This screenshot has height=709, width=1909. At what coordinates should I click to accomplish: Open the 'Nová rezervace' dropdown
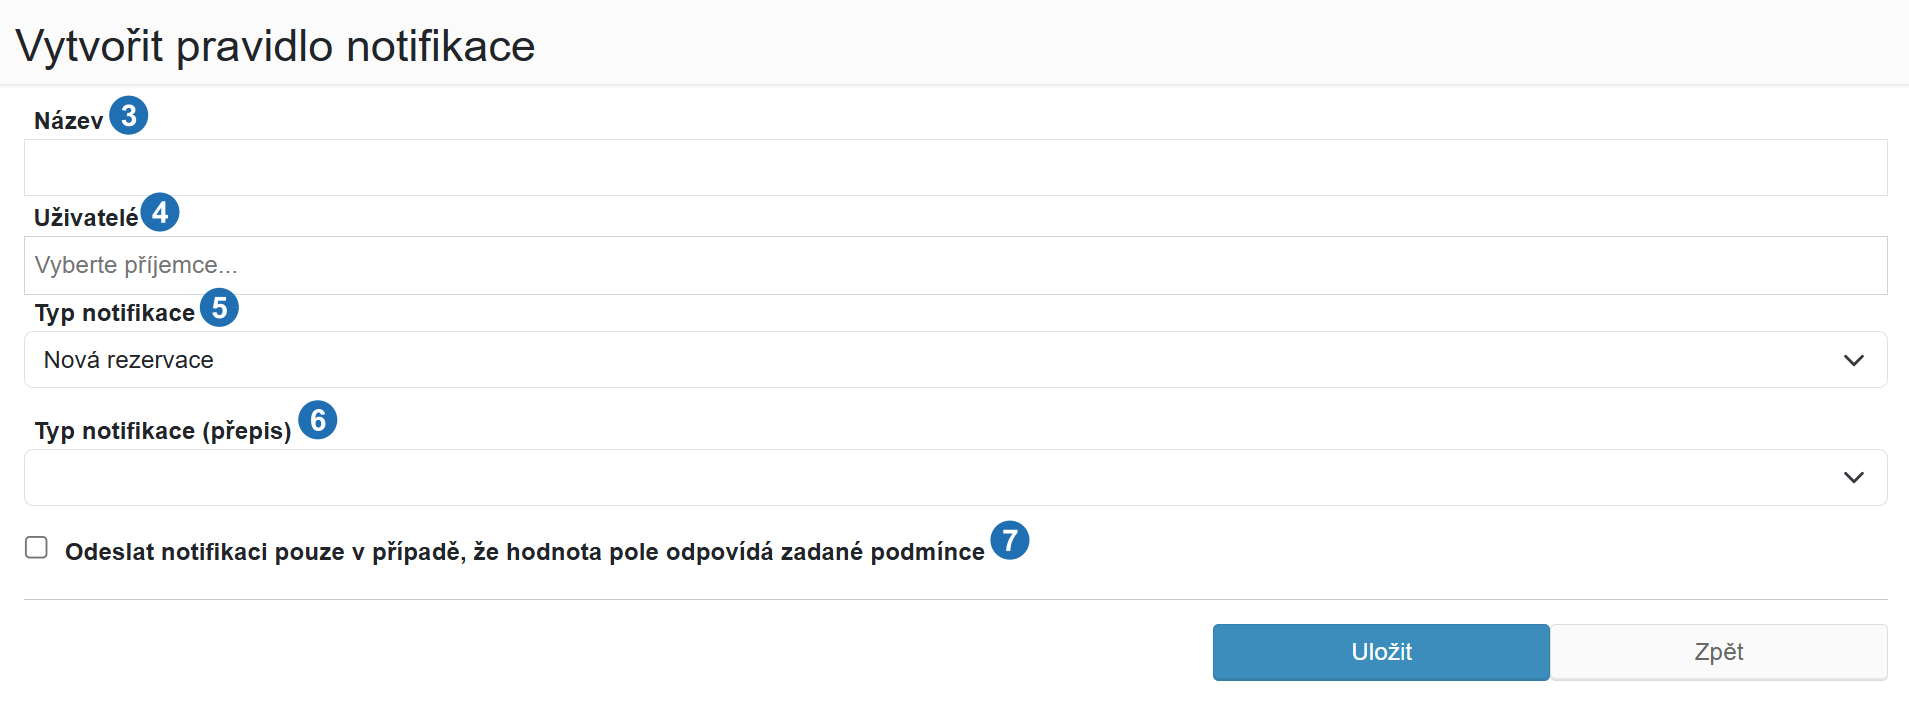[x=955, y=360]
